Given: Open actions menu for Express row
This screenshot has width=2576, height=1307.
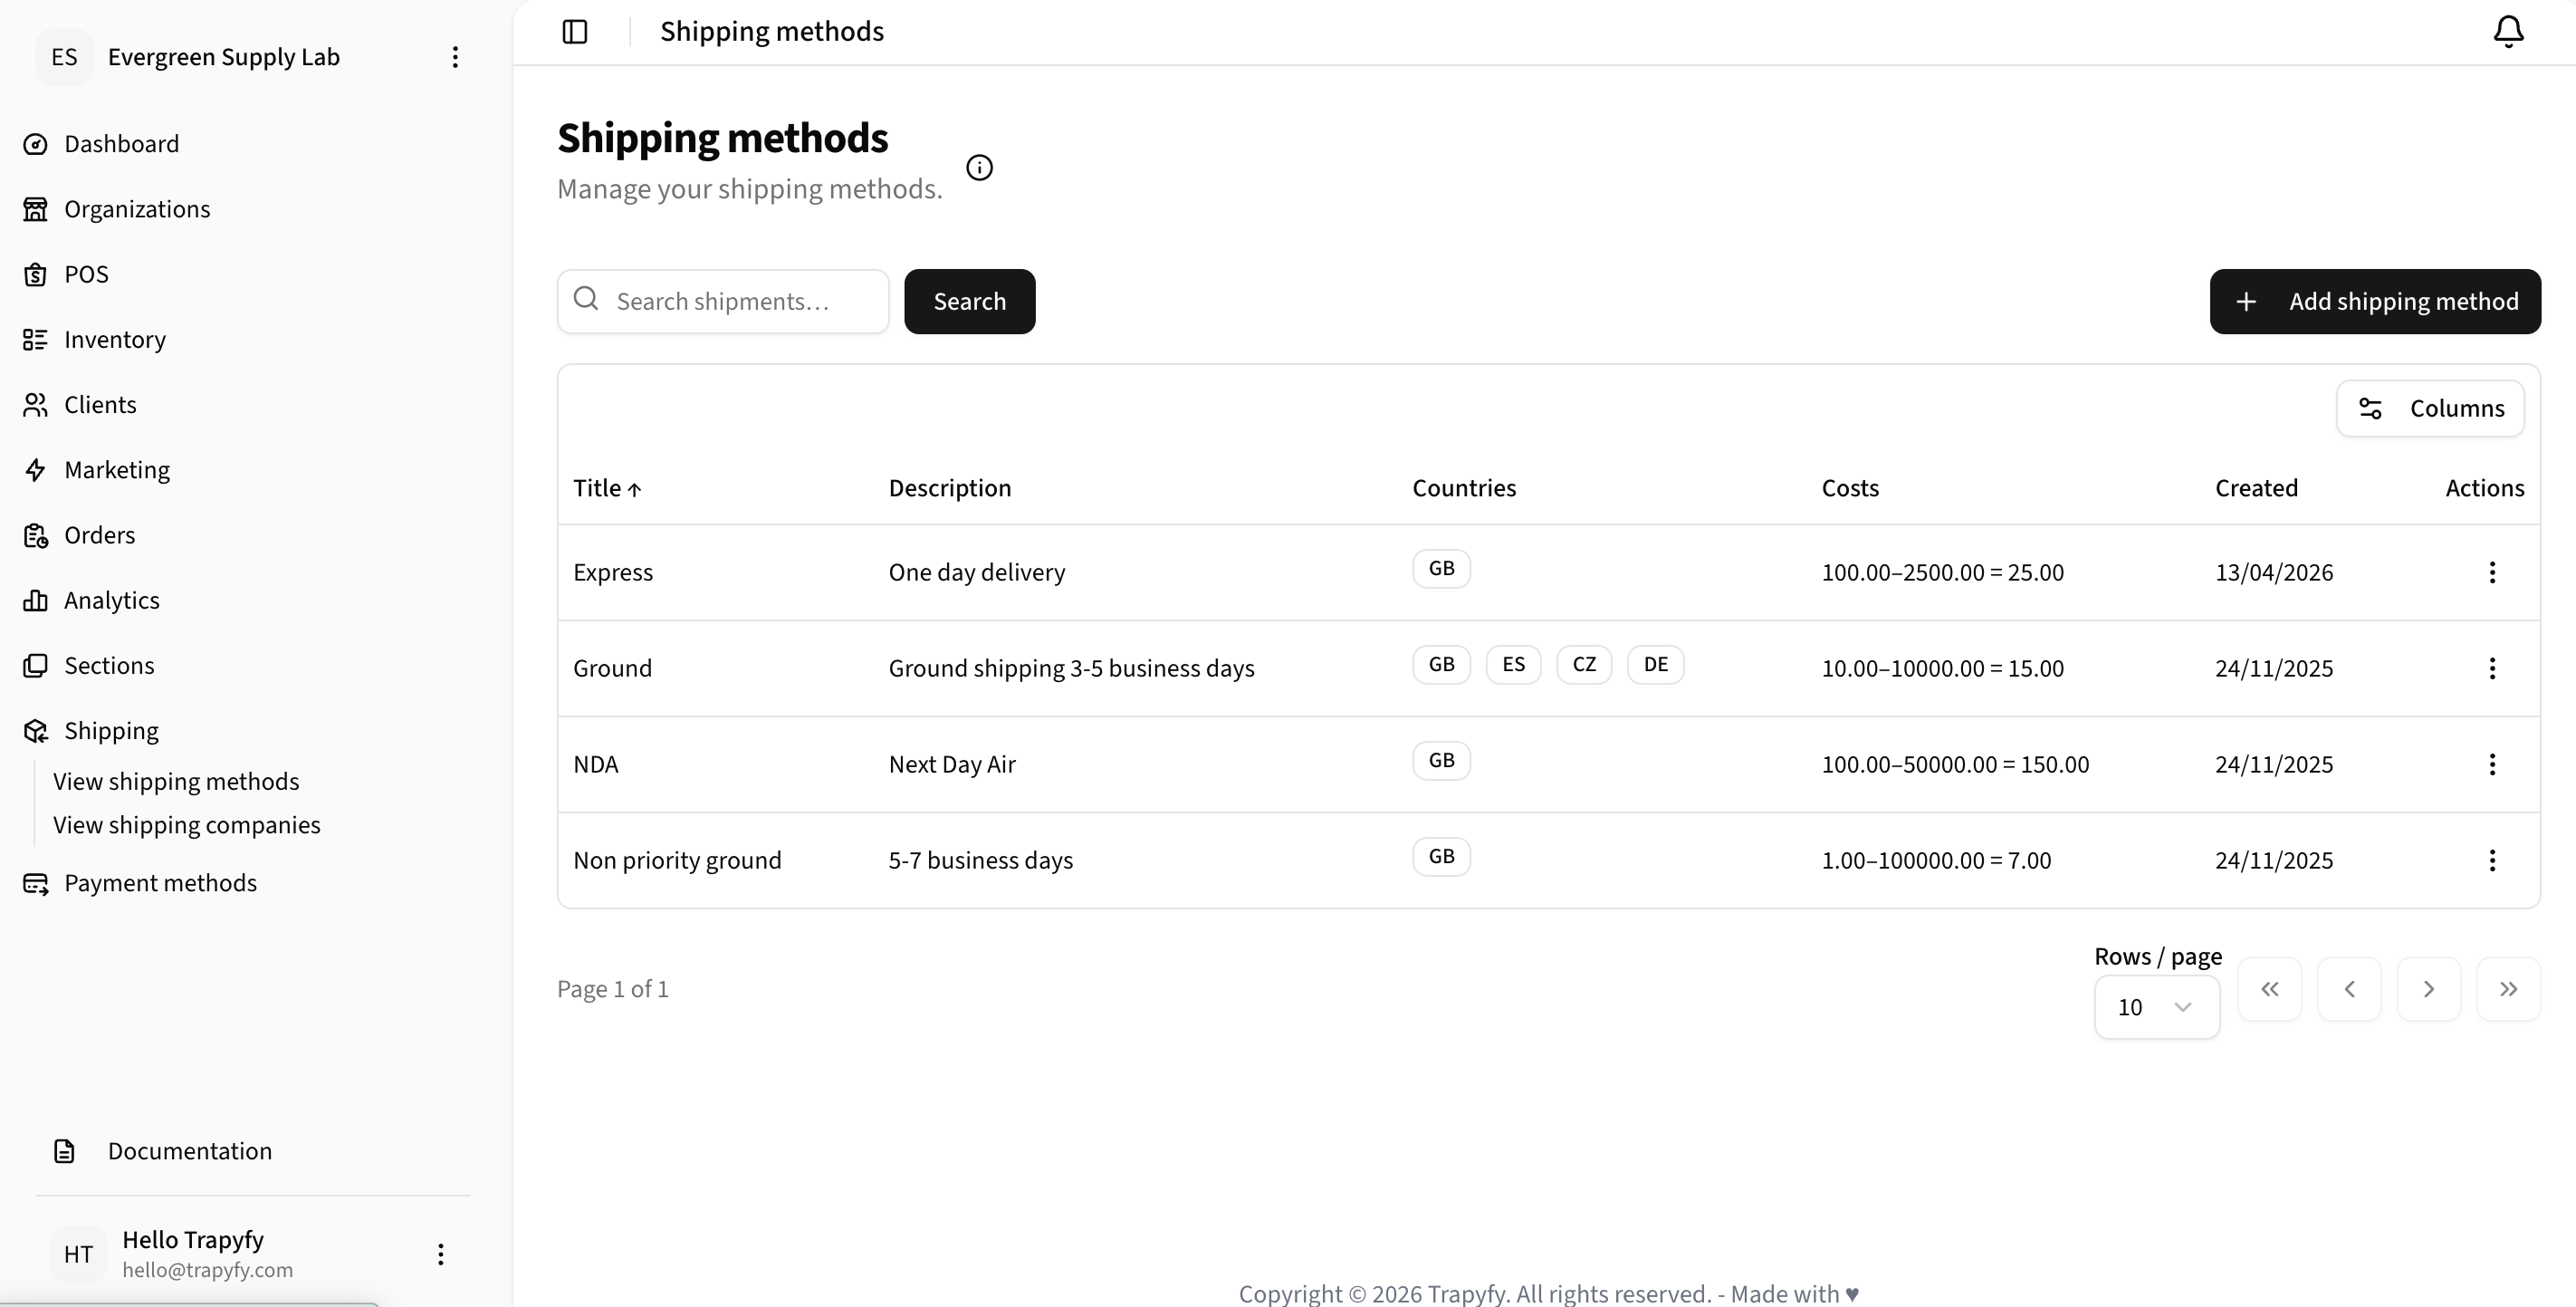Looking at the screenshot, I should (x=2492, y=572).
